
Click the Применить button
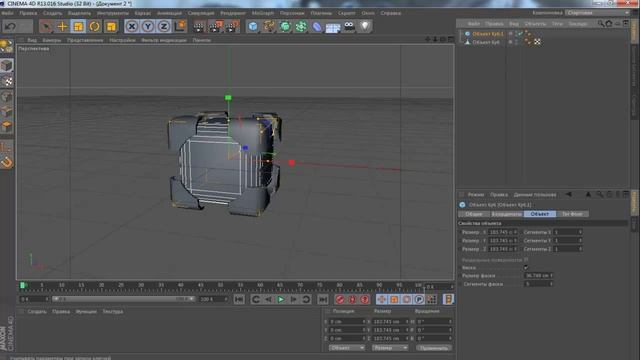tap(433, 348)
